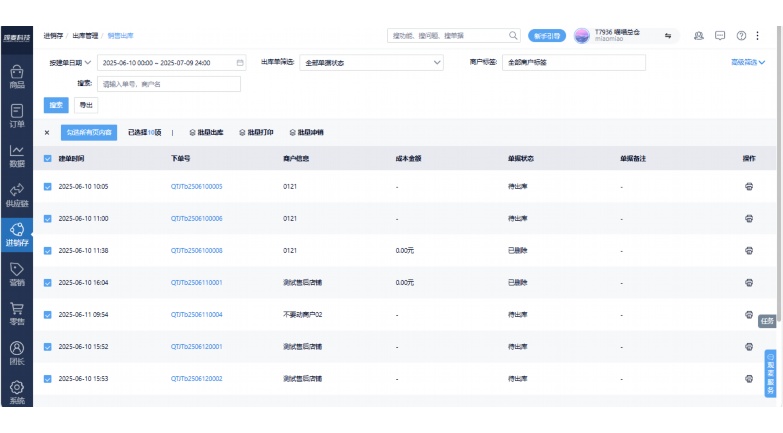
Task: Click the blue 搜索 search button
Action: 56,105
